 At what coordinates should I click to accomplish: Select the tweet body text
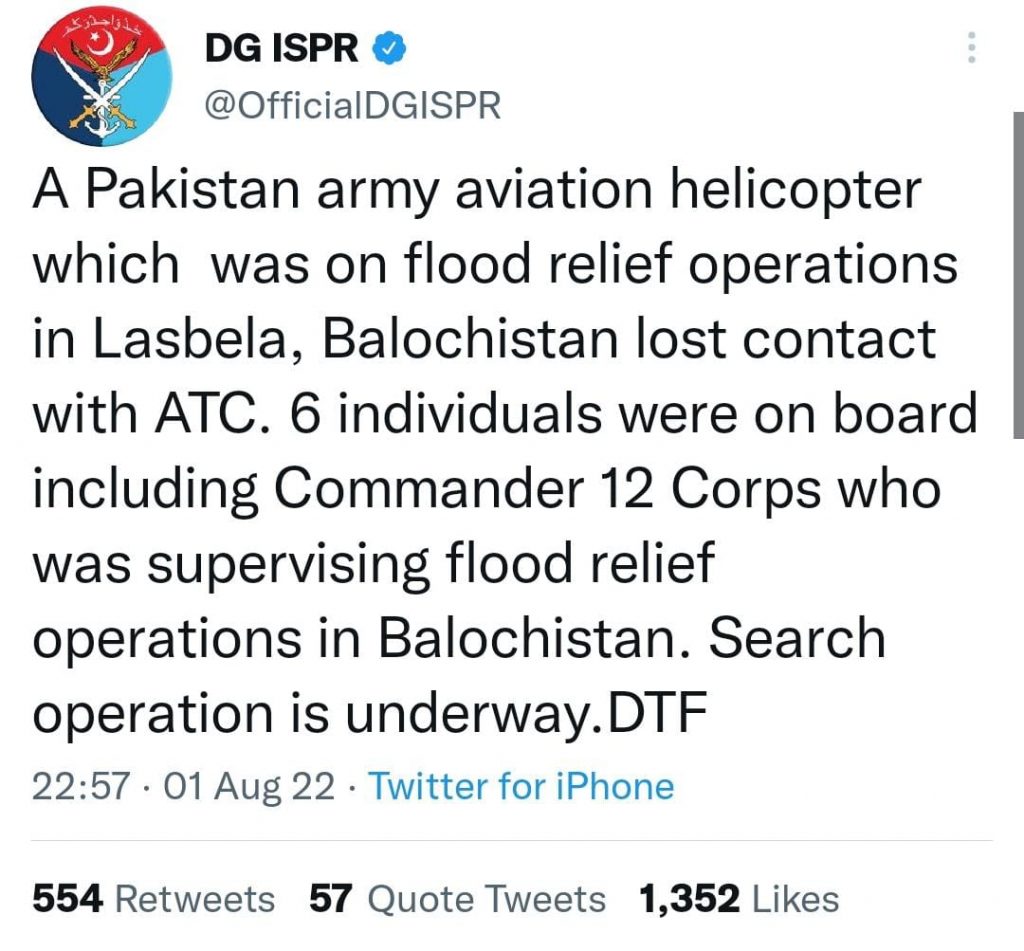(500, 450)
